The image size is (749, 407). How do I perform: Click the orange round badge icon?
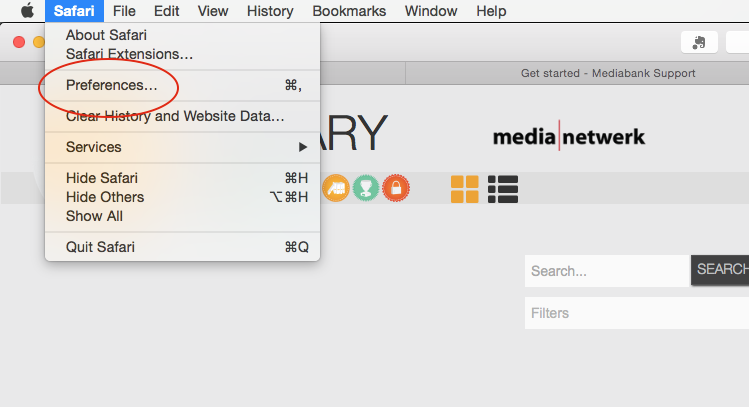point(336,188)
